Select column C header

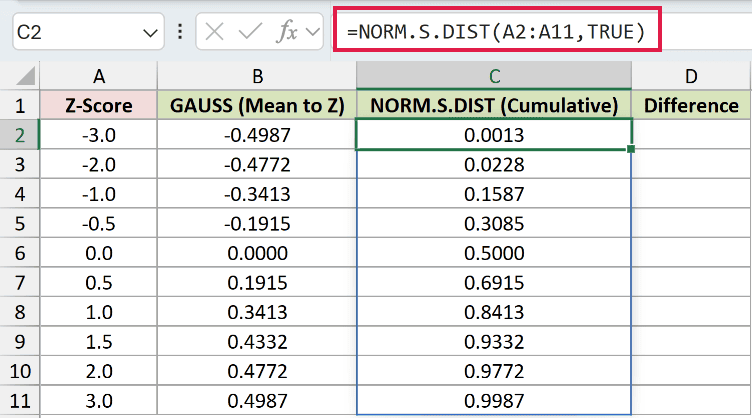[494, 76]
